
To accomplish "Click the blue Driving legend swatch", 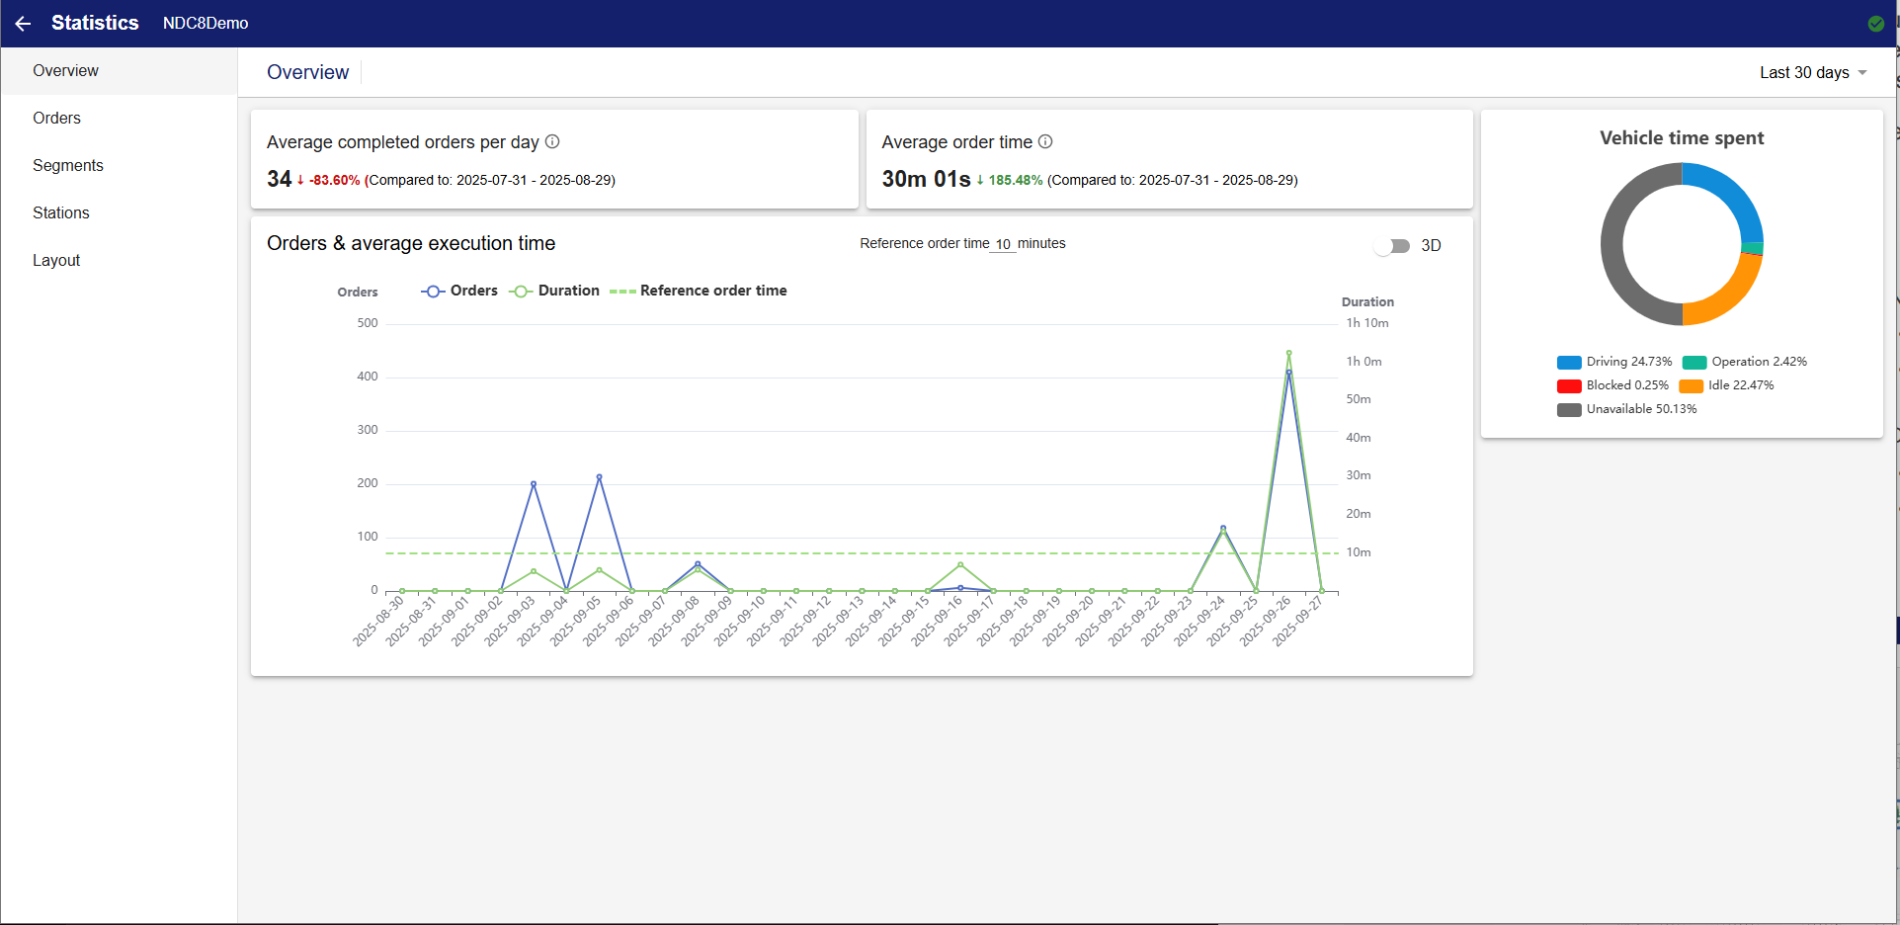I will [x=1569, y=362].
